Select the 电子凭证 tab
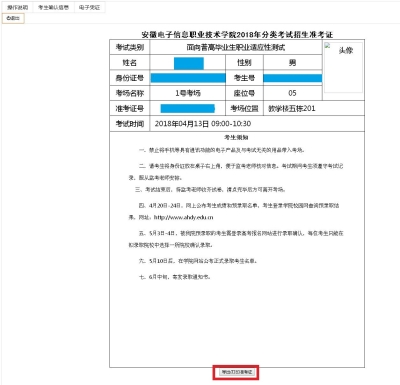This screenshot has height=385, width=400. click(x=89, y=7)
